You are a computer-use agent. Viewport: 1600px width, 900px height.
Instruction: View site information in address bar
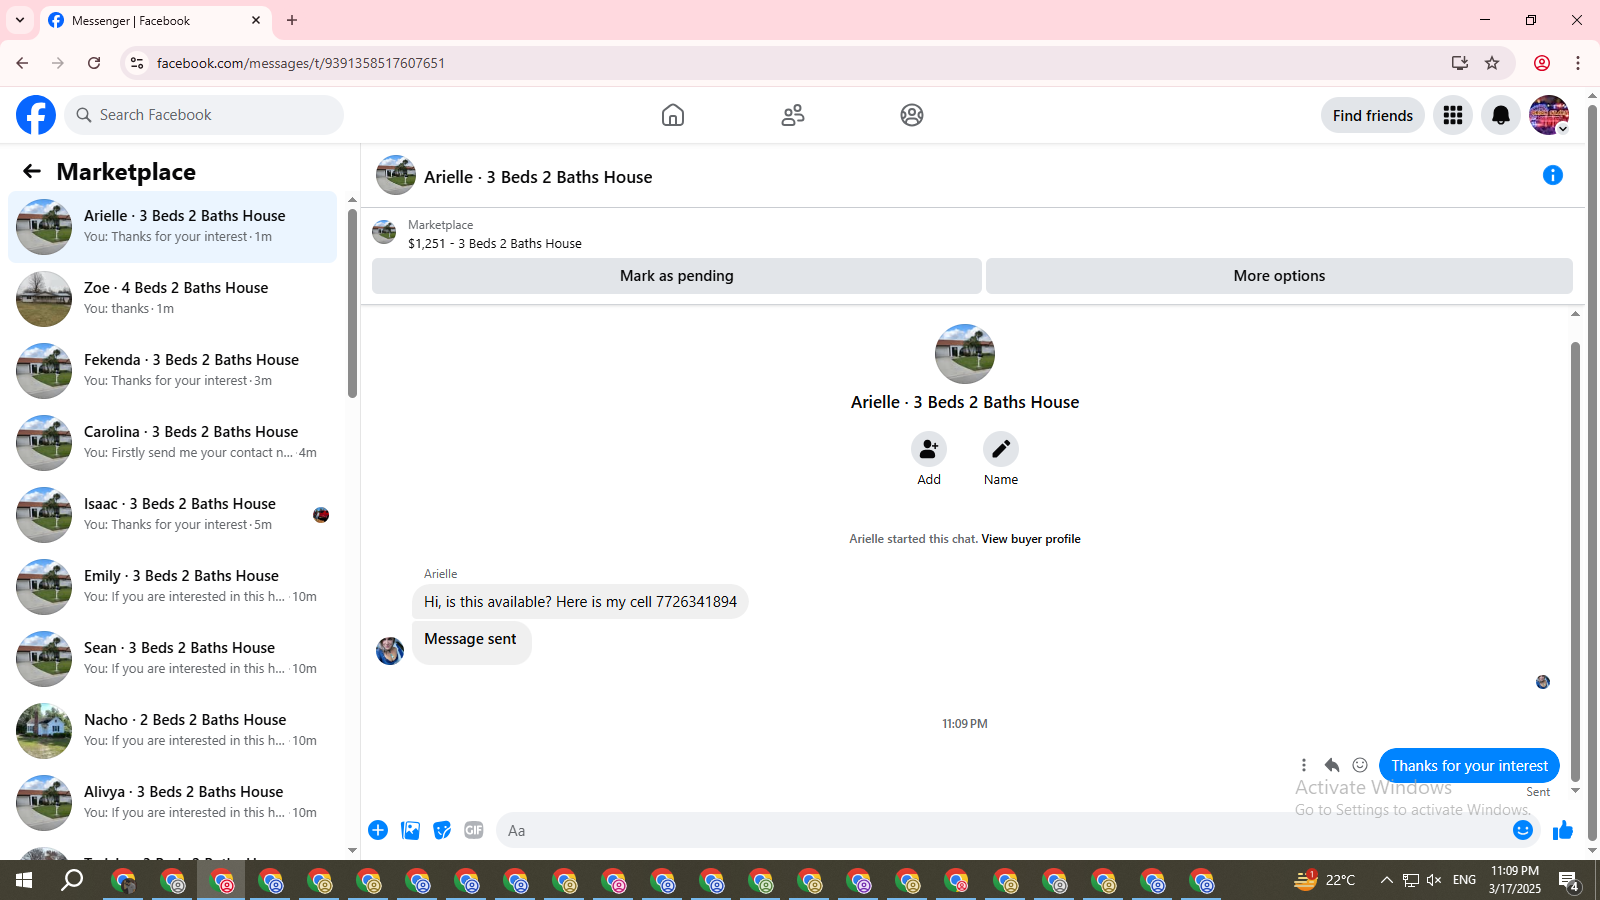coord(137,63)
